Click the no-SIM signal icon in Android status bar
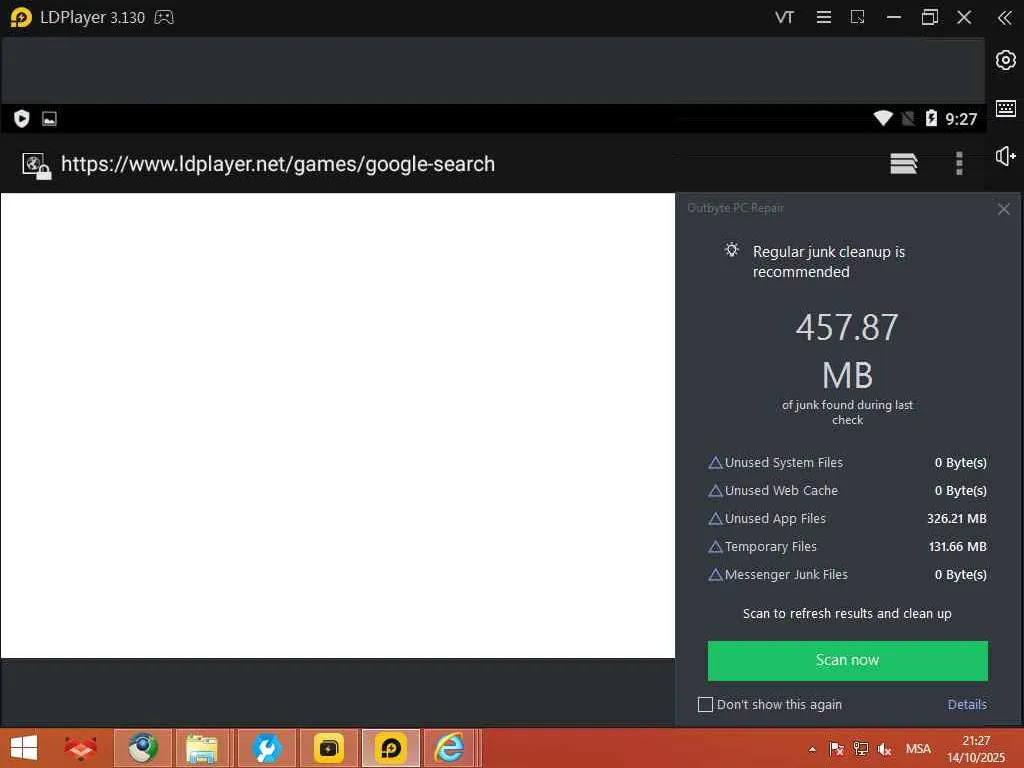 pyautogui.click(x=908, y=118)
